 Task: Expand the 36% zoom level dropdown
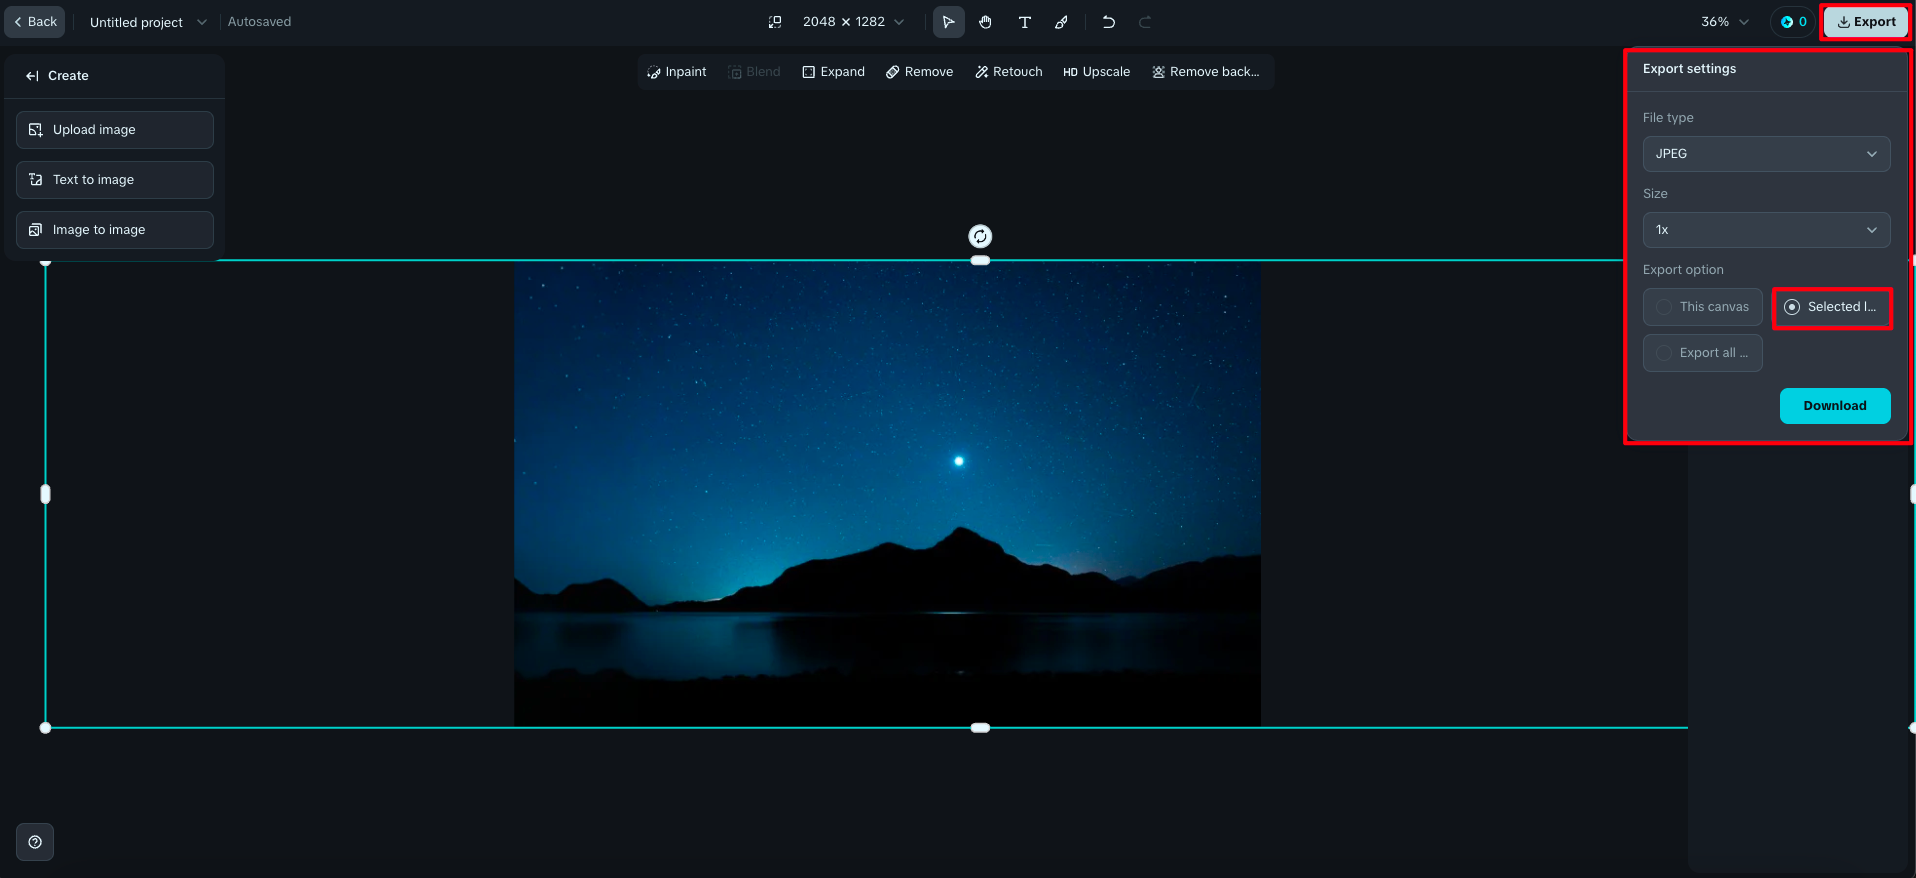coord(1725,22)
